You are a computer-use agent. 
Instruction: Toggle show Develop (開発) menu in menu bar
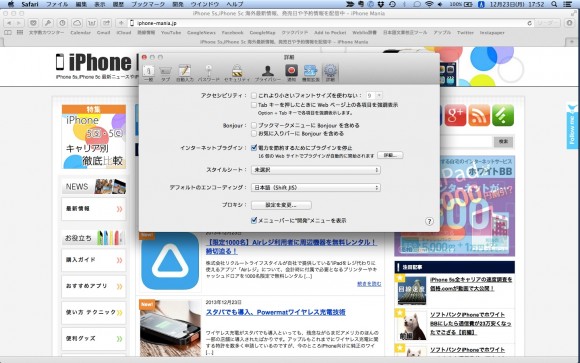[x=254, y=221]
